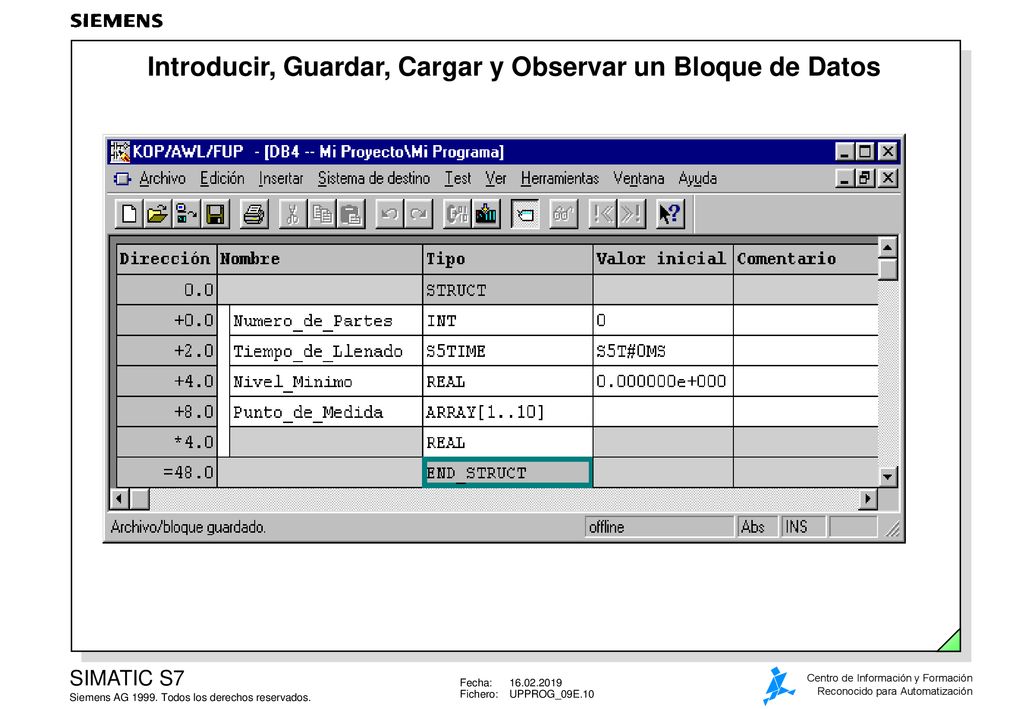Click the document icon left of Archivo
This screenshot has width=1024, height=709.
122,178
